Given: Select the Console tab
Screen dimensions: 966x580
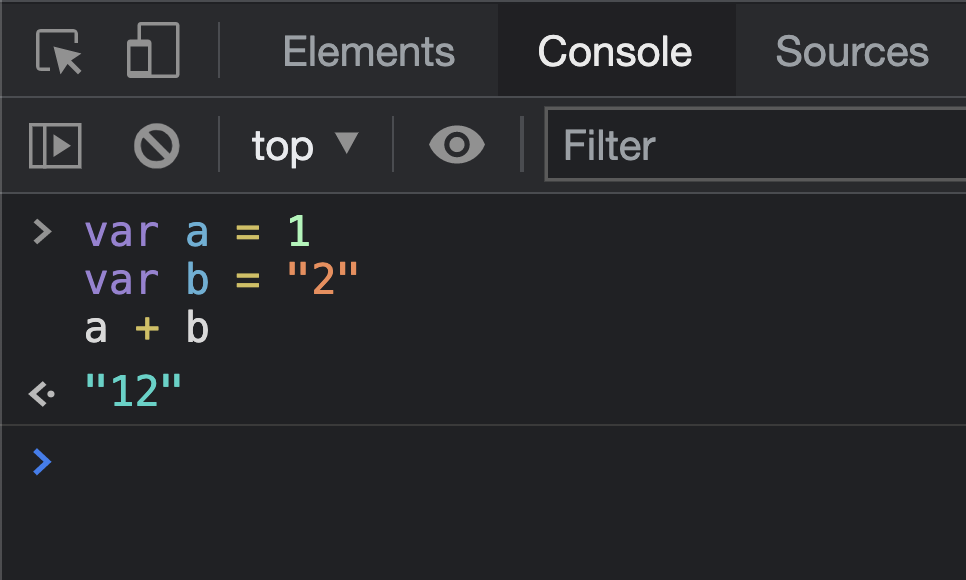Looking at the screenshot, I should pos(615,50).
